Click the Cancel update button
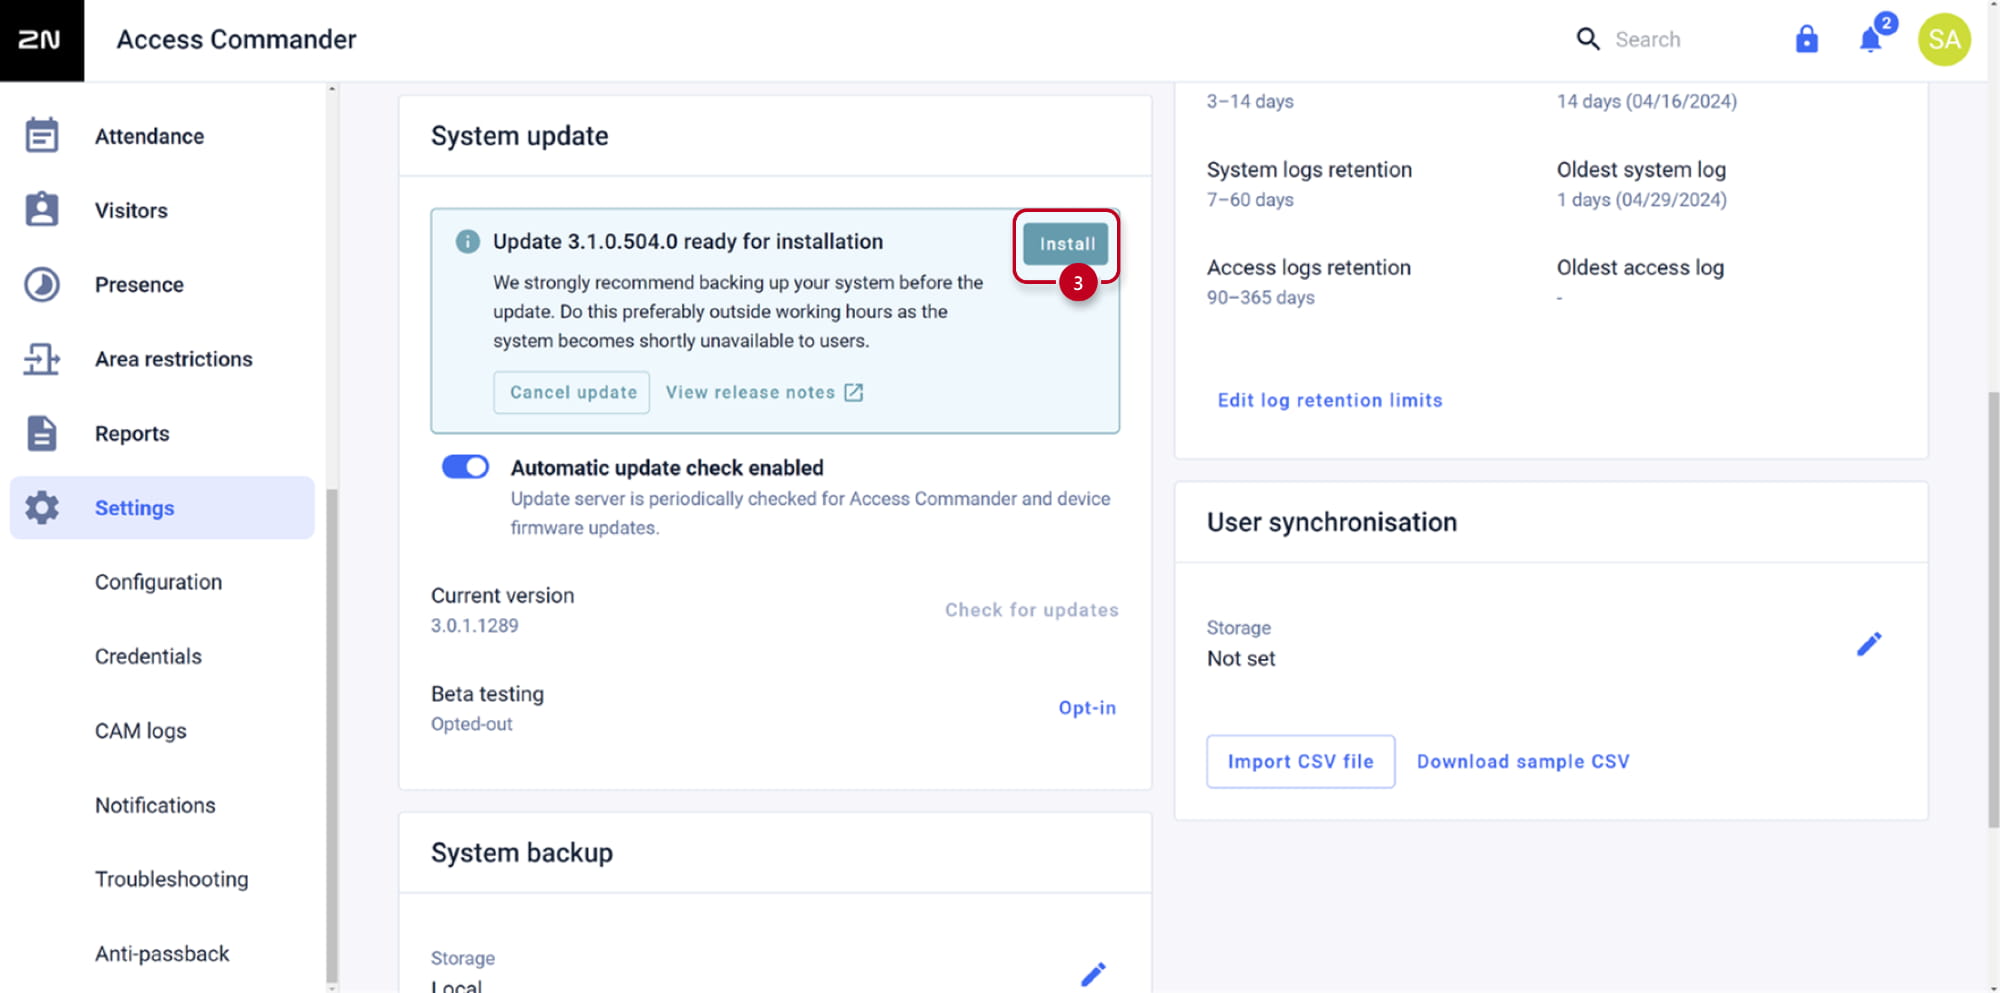Viewport: 2000px width, 993px height. coord(572,392)
